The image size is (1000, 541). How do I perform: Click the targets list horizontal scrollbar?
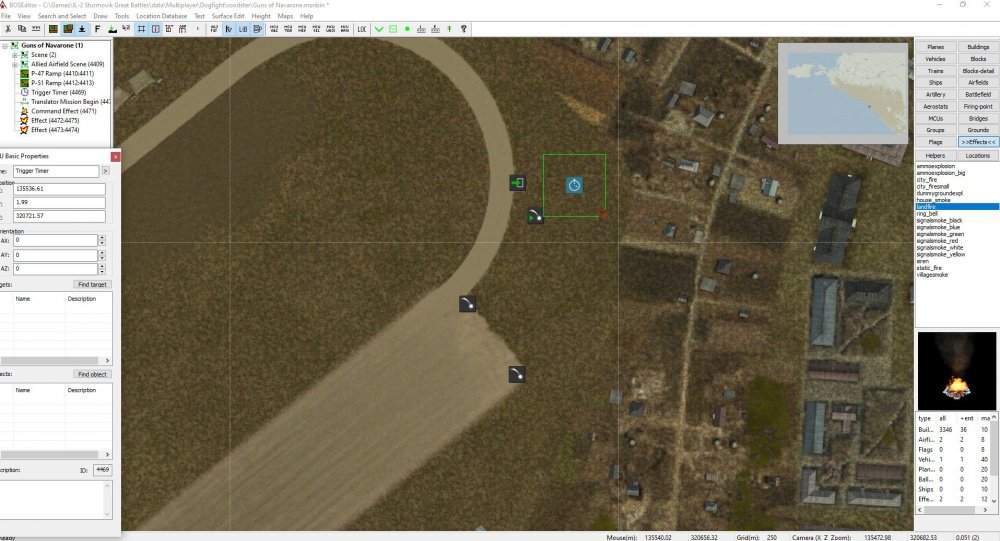pos(56,360)
